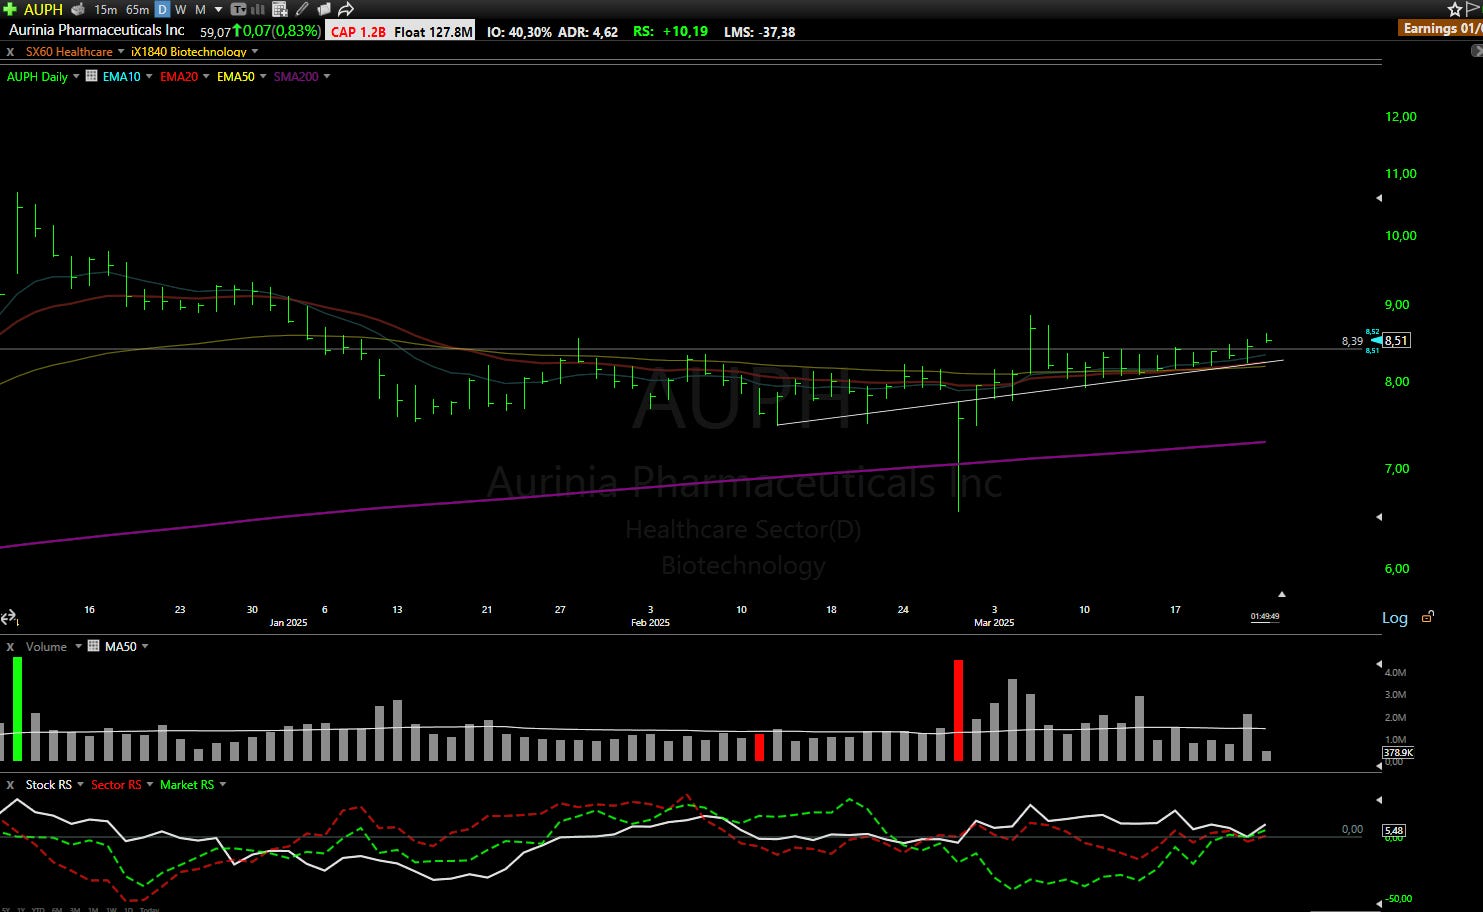The width and height of the screenshot is (1483, 912).
Task: Click the text template T icon
Action: (x=238, y=9)
